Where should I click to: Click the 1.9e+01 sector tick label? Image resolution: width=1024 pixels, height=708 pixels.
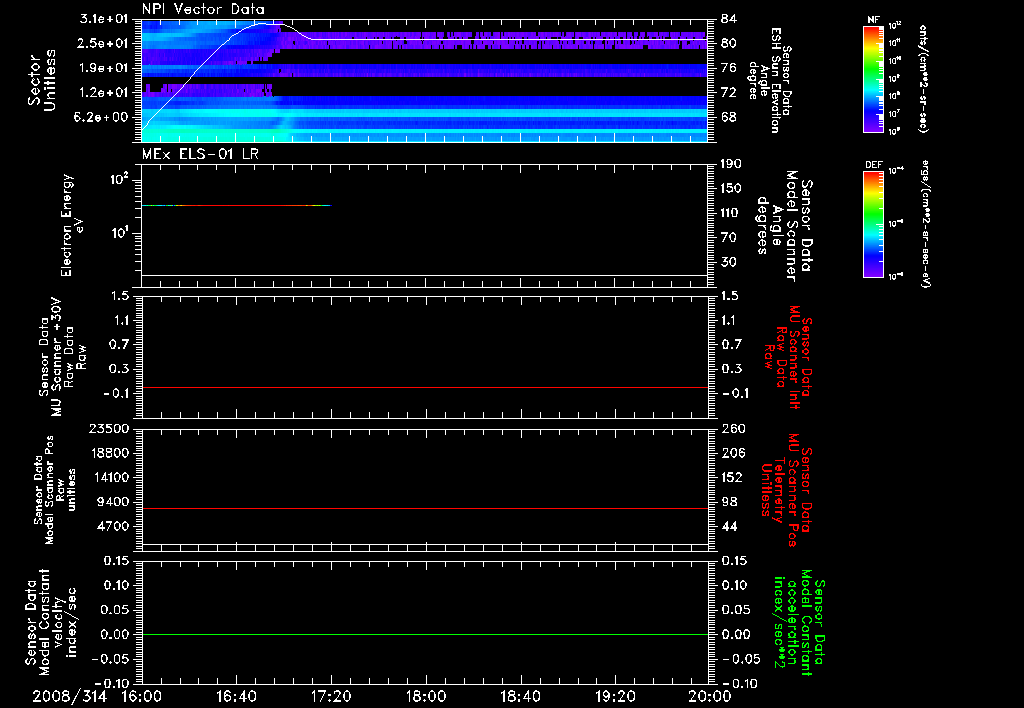pos(103,68)
